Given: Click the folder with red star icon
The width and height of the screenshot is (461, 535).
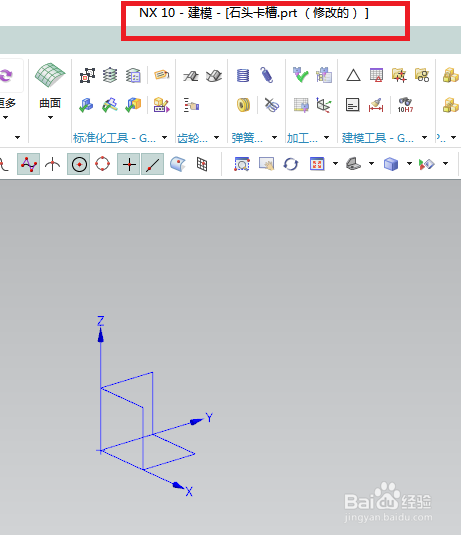Looking at the screenshot, I should [399, 75].
